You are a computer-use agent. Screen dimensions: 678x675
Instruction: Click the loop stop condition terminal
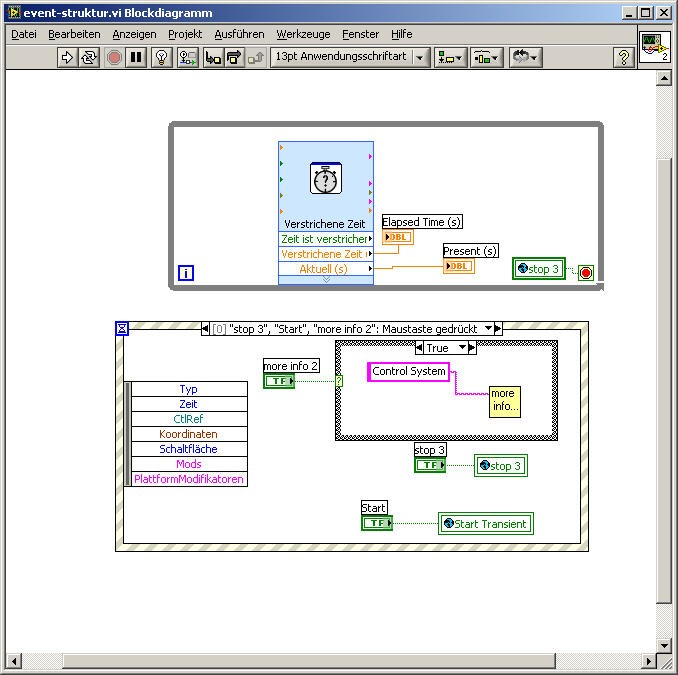pyautogui.click(x=586, y=273)
